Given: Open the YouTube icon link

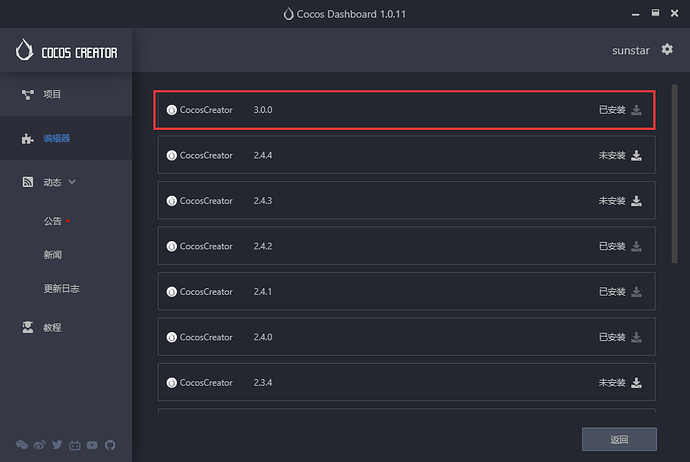Looking at the screenshot, I should (92, 445).
